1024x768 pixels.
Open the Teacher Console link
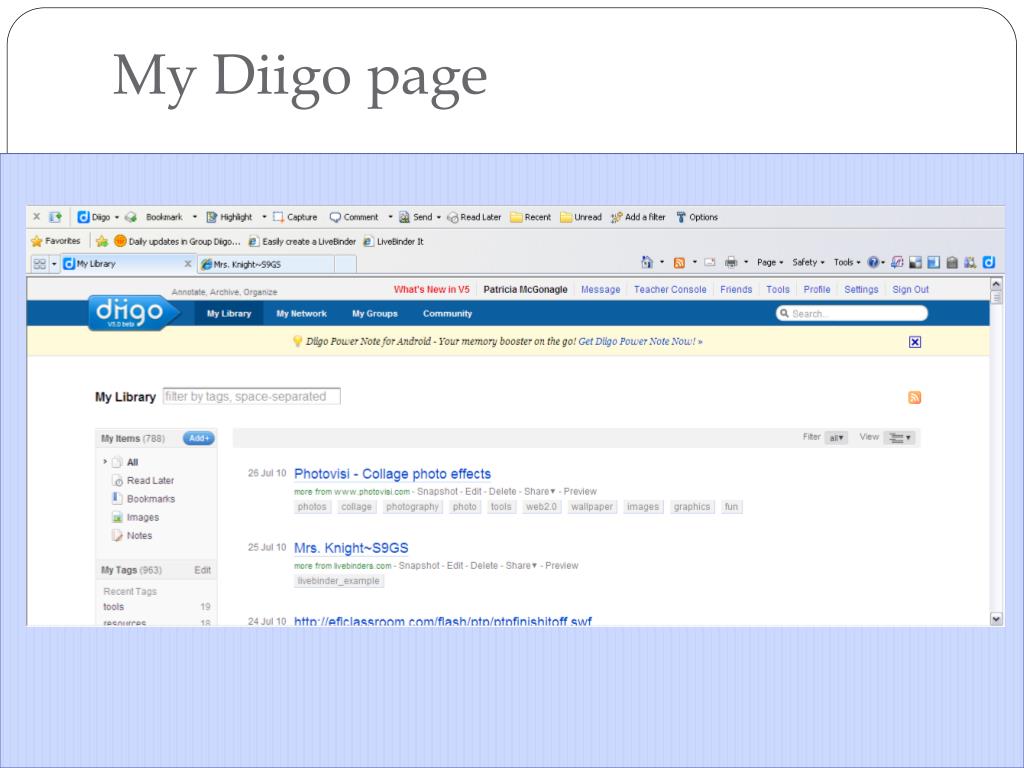670,289
